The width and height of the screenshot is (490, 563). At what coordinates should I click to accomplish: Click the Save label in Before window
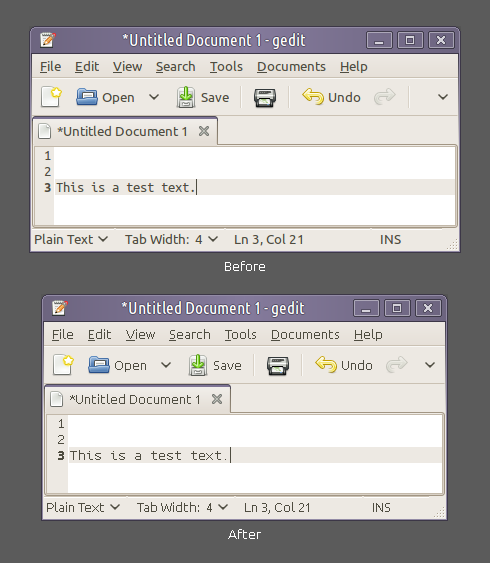tap(215, 97)
